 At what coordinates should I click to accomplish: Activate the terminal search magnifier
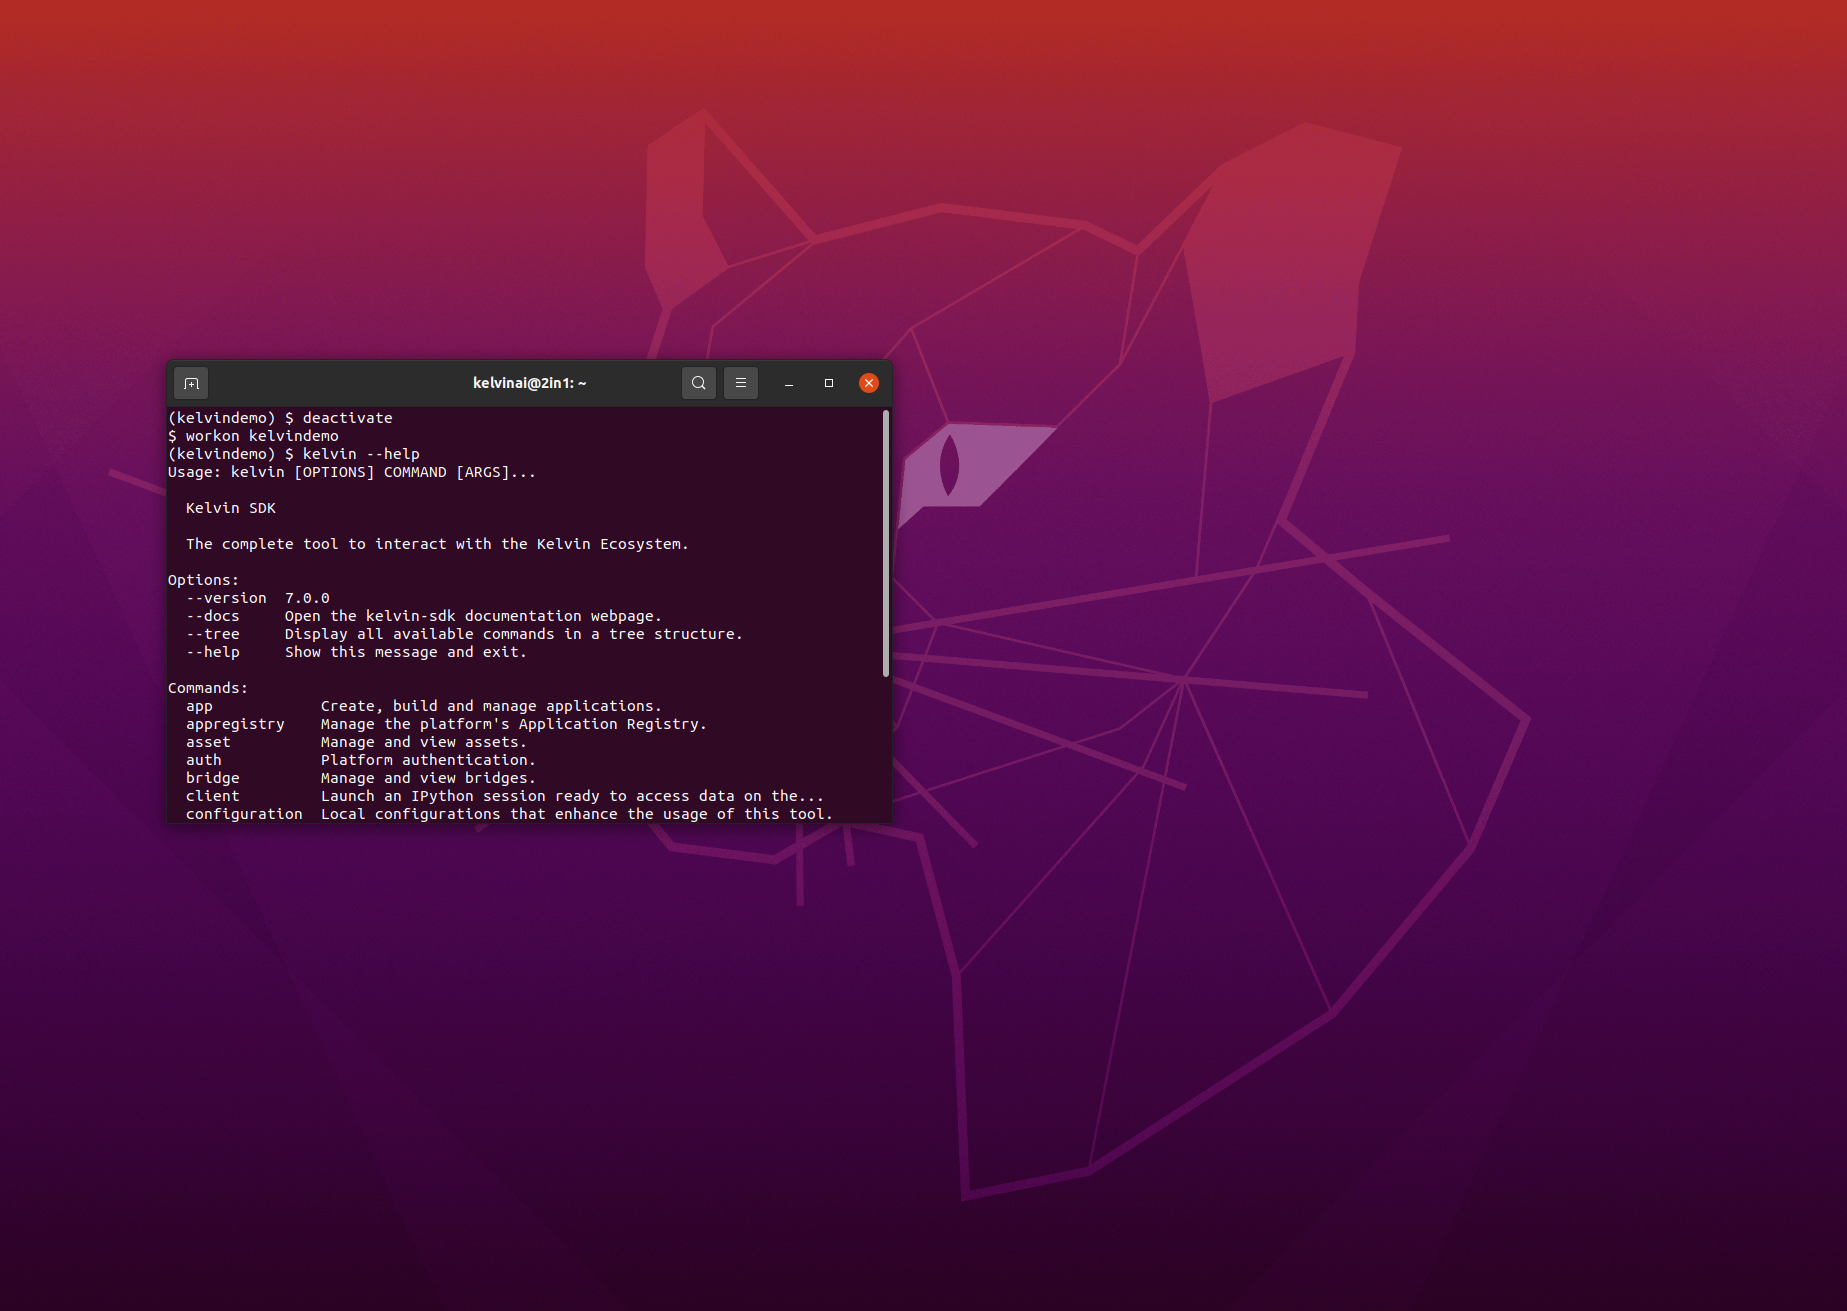(699, 383)
